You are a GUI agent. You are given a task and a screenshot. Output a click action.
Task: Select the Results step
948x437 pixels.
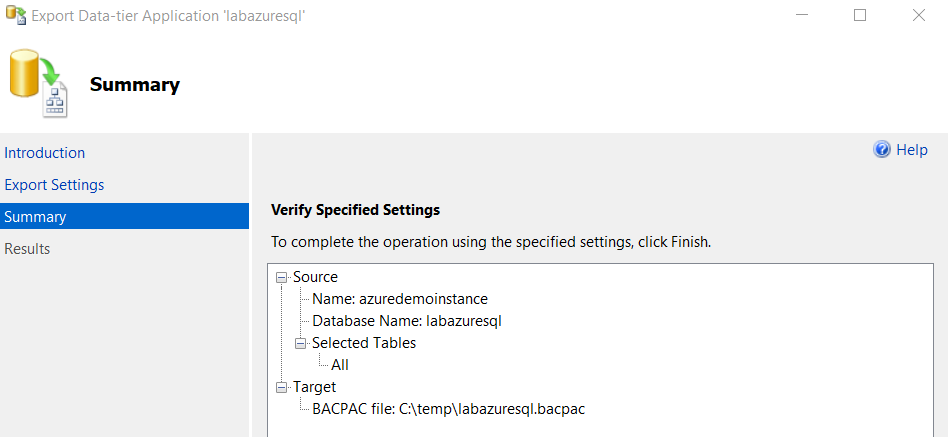pyautogui.click(x=27, y=249)
